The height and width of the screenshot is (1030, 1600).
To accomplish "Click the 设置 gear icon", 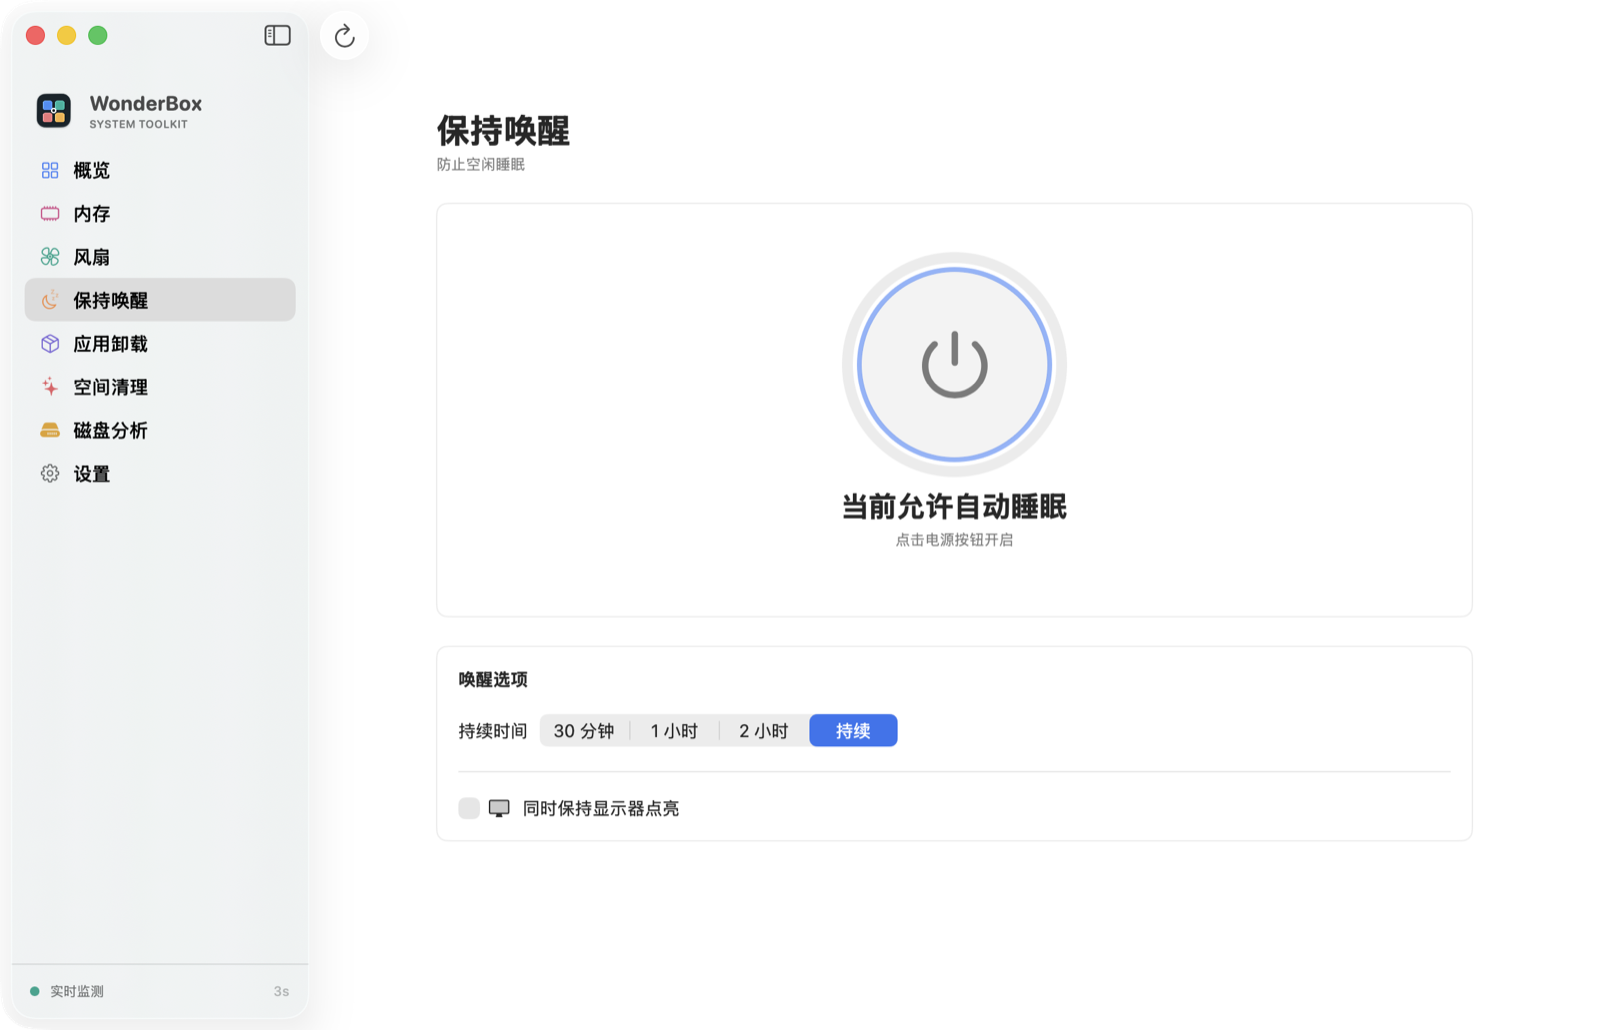I will pos(50,473).
